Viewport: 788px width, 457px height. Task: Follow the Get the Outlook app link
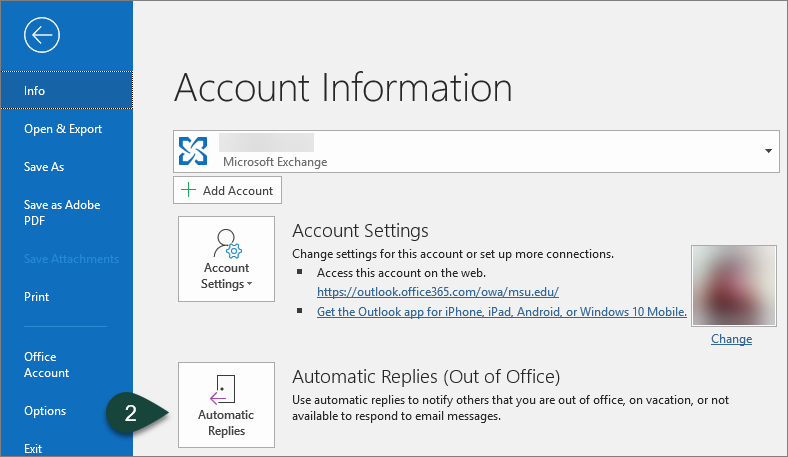click(x=502, y=312)
